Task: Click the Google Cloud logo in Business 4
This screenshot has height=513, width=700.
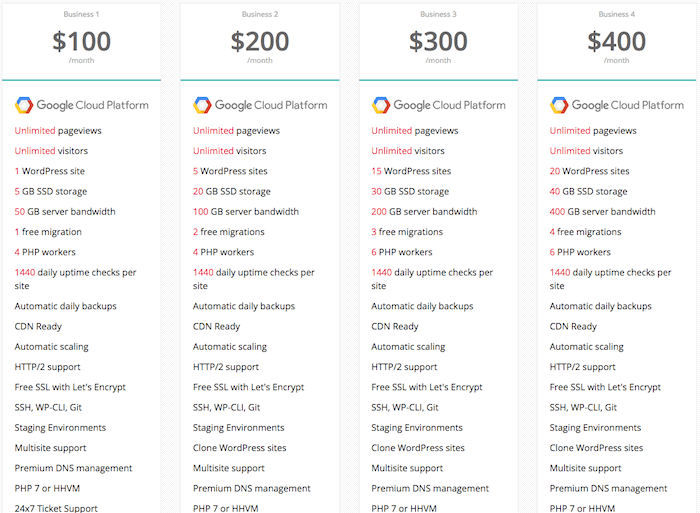Action: point(617,105)
